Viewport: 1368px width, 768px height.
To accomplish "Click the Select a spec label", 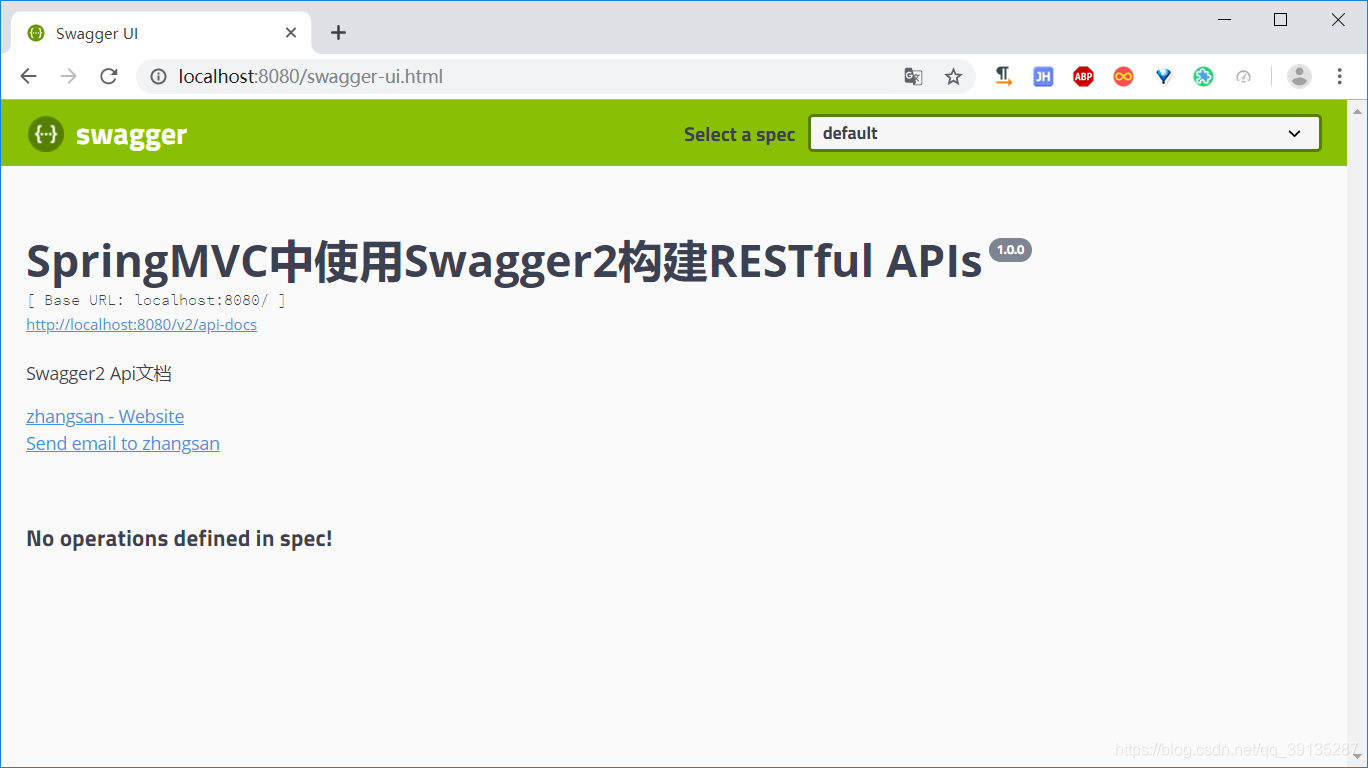I will [x=739, y=134].
